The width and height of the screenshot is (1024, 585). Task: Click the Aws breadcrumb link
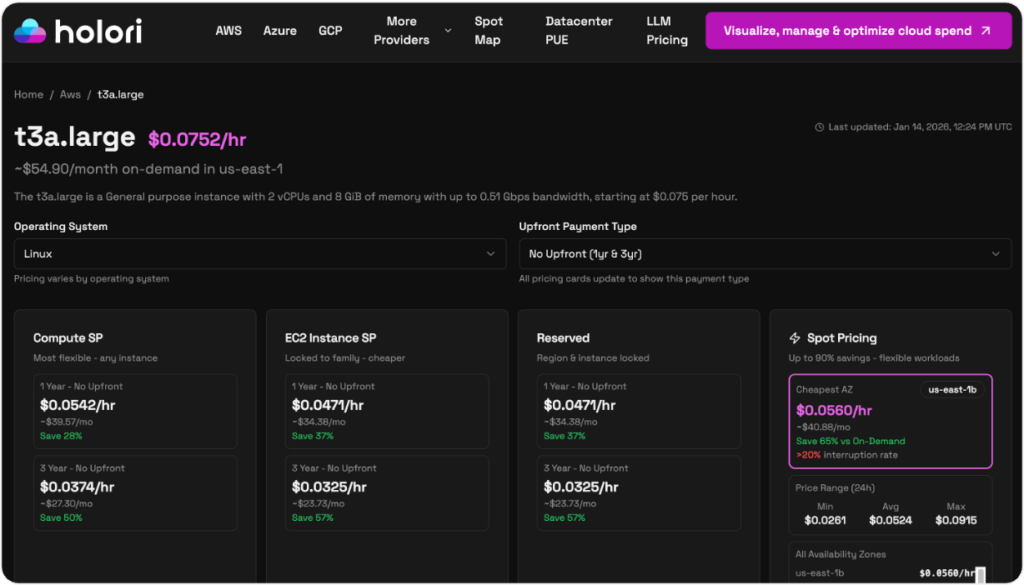pos(70,95)
